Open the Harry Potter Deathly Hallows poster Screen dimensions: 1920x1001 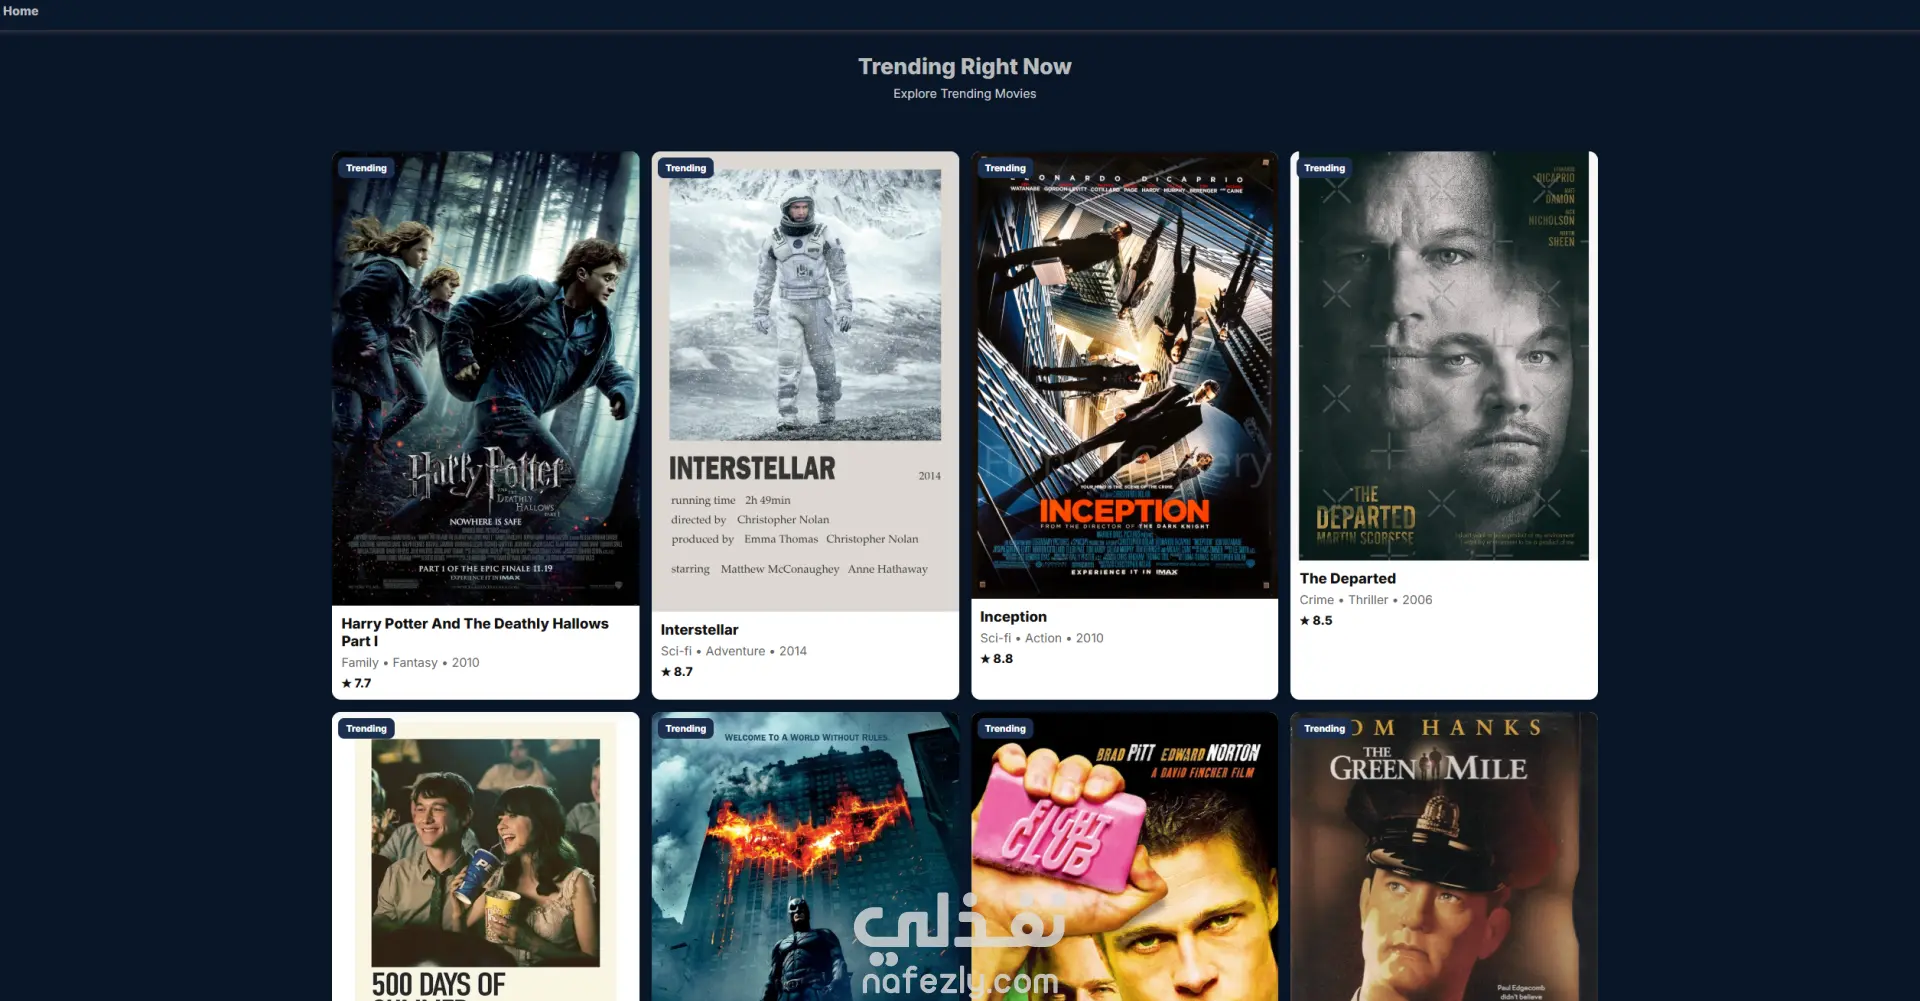click(485, 378)
